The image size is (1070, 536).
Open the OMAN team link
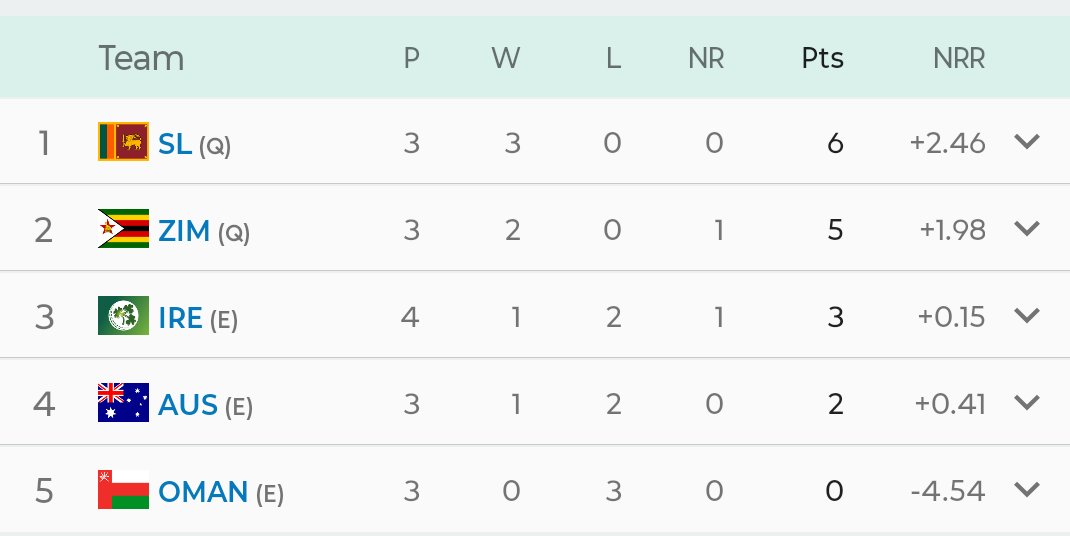click(x=203, y=492)
